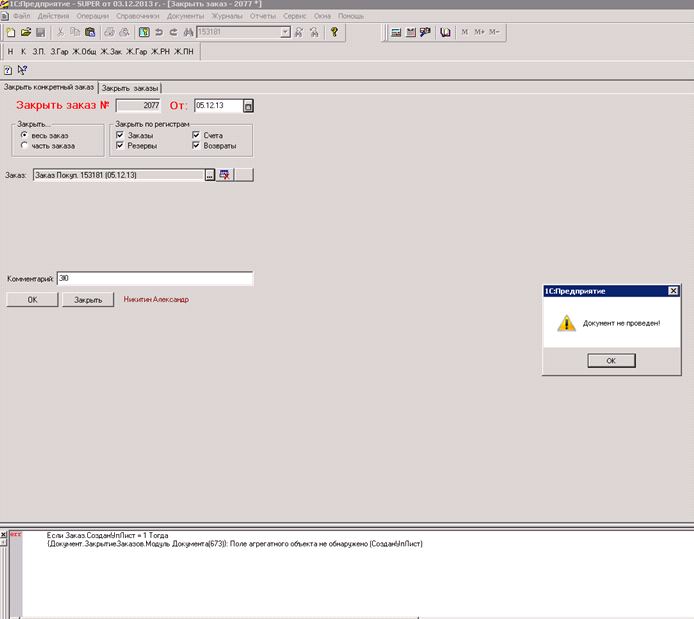Viewport: 694px width, 619px height.
Task: Expand the search combo box showing 153181
Action: (285, 32)
